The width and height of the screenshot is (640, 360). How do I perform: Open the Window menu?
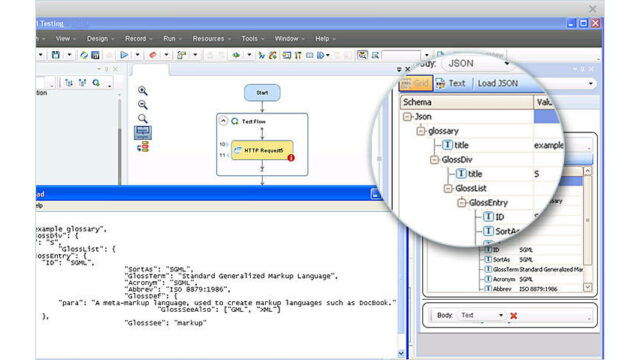tap(286, 38)
